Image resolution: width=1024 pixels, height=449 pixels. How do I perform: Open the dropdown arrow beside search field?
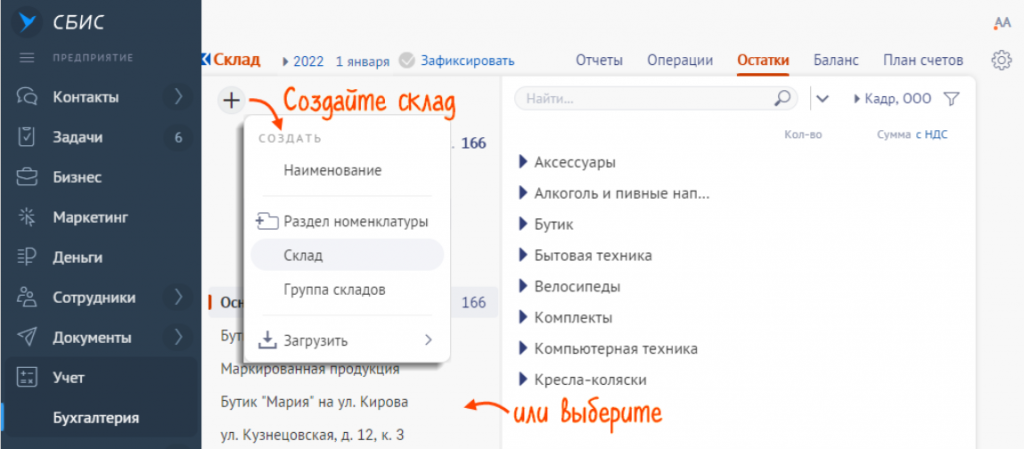coord(823,99)
